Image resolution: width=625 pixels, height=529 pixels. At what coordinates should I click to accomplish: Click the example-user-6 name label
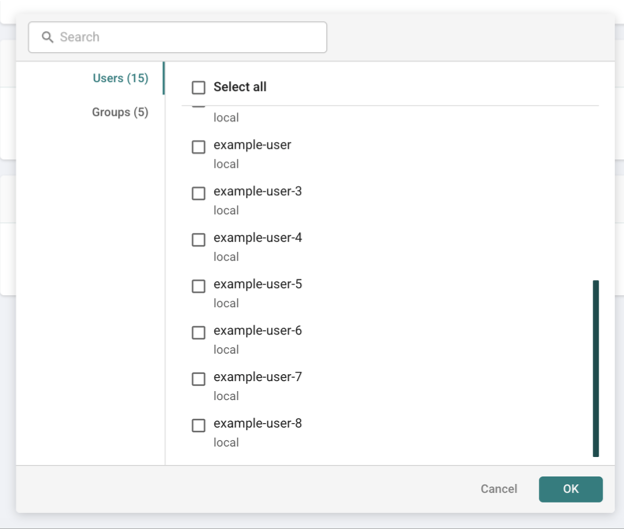point(257,330)
